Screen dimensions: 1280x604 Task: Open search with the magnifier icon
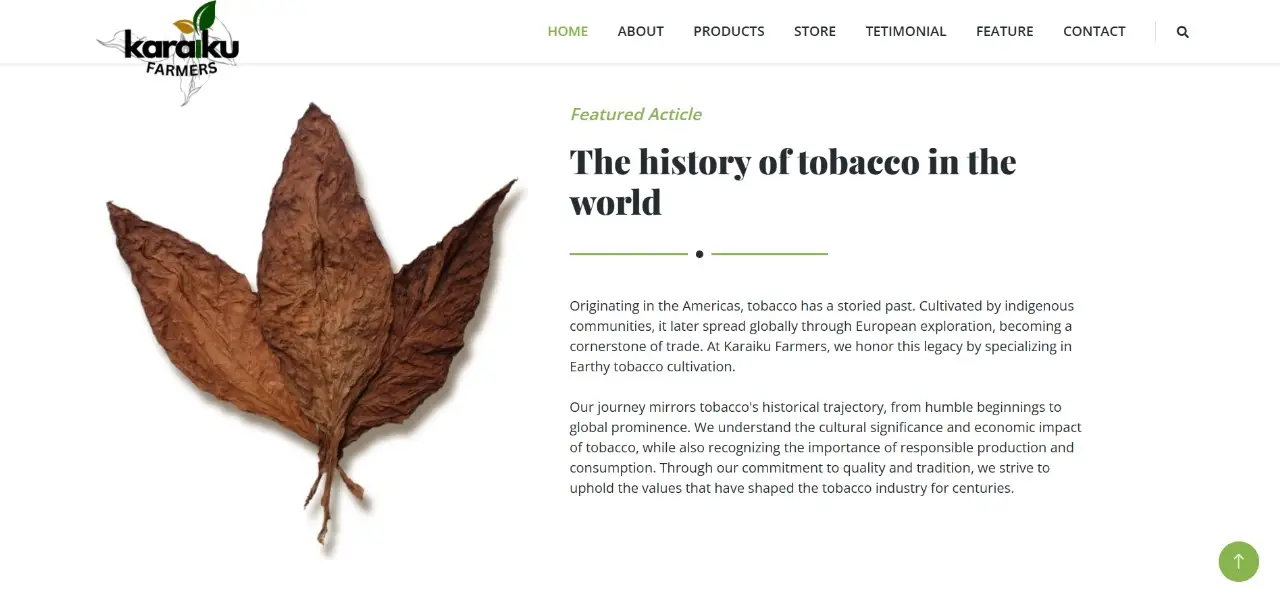[x=1183, y=32]
